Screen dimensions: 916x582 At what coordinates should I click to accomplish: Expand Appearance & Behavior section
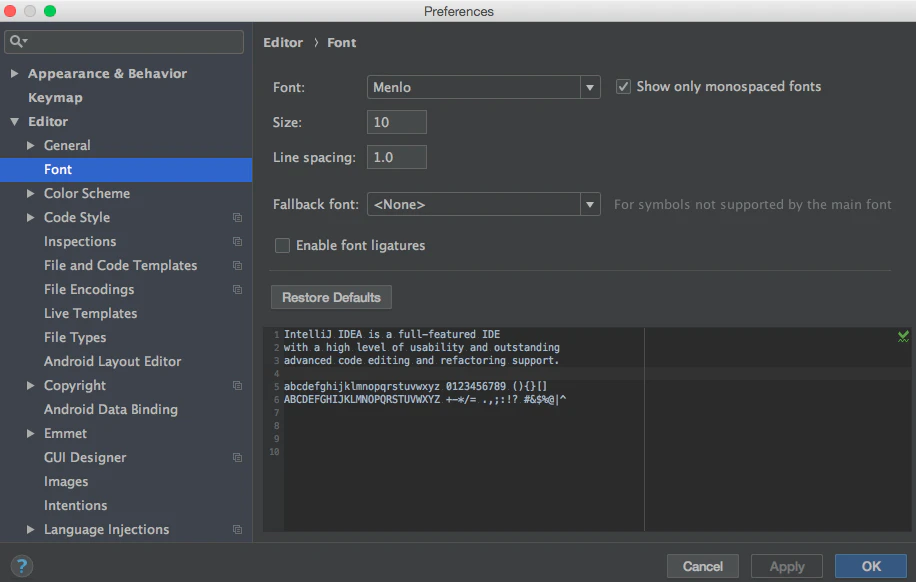[x=15, y=73]
